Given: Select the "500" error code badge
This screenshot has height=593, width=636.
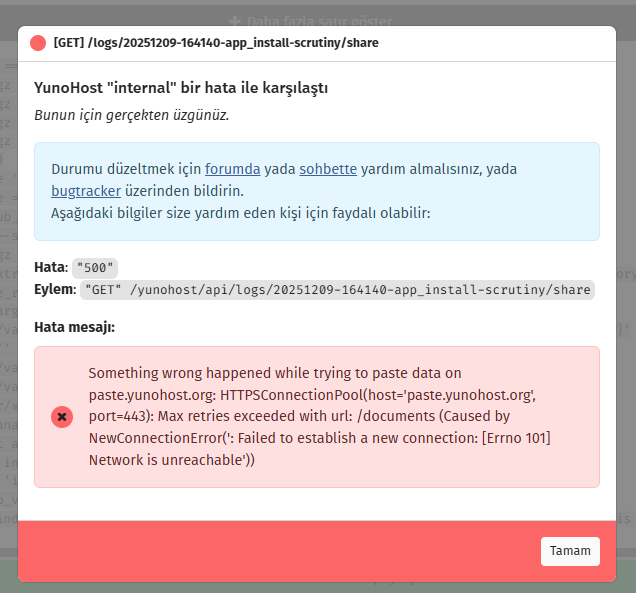Looking at the screenshot, I should 95,268.
